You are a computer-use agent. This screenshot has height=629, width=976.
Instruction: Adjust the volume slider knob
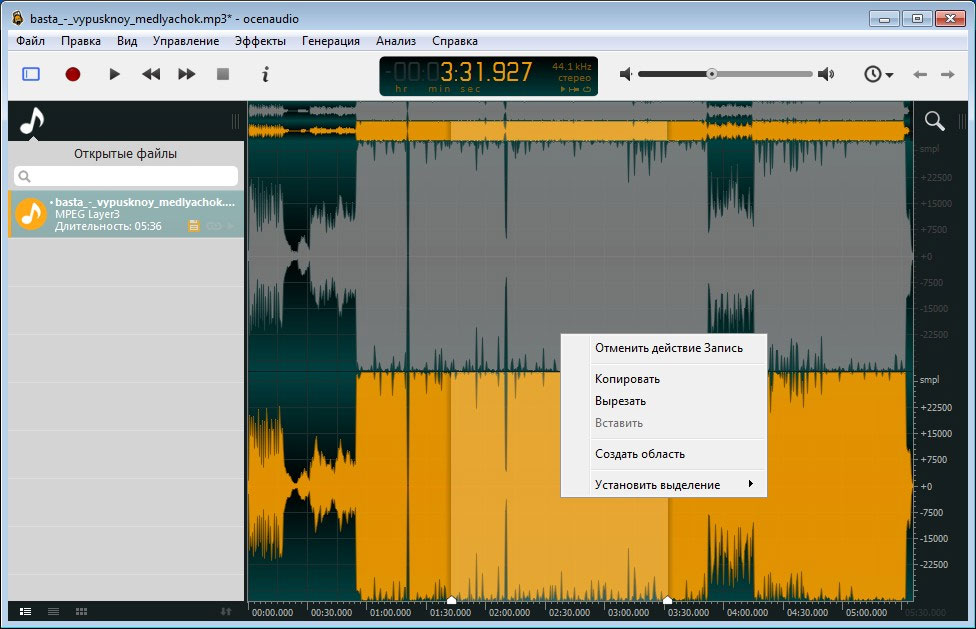coord(711,74)
